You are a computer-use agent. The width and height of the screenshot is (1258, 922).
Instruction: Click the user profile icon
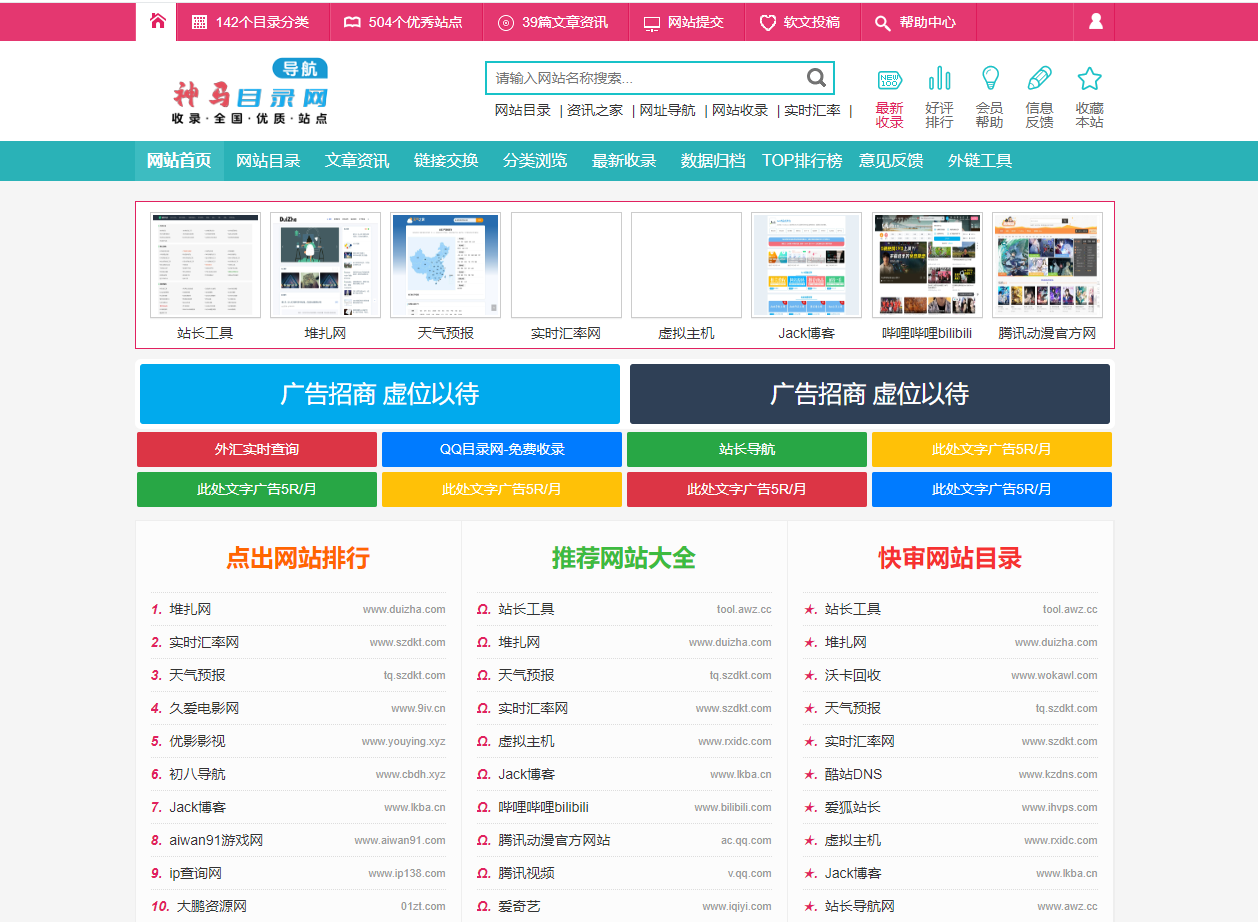[x=1095, y=21]
